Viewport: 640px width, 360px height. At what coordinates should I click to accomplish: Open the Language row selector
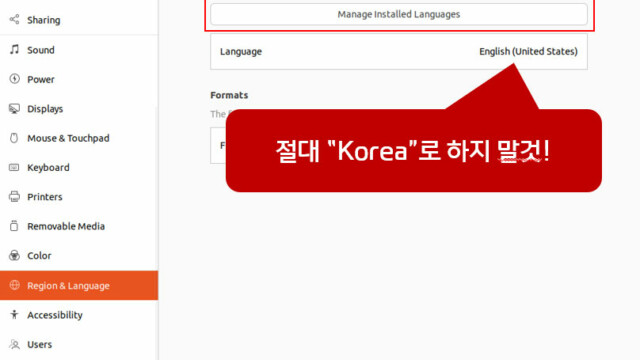click(399, 51)
